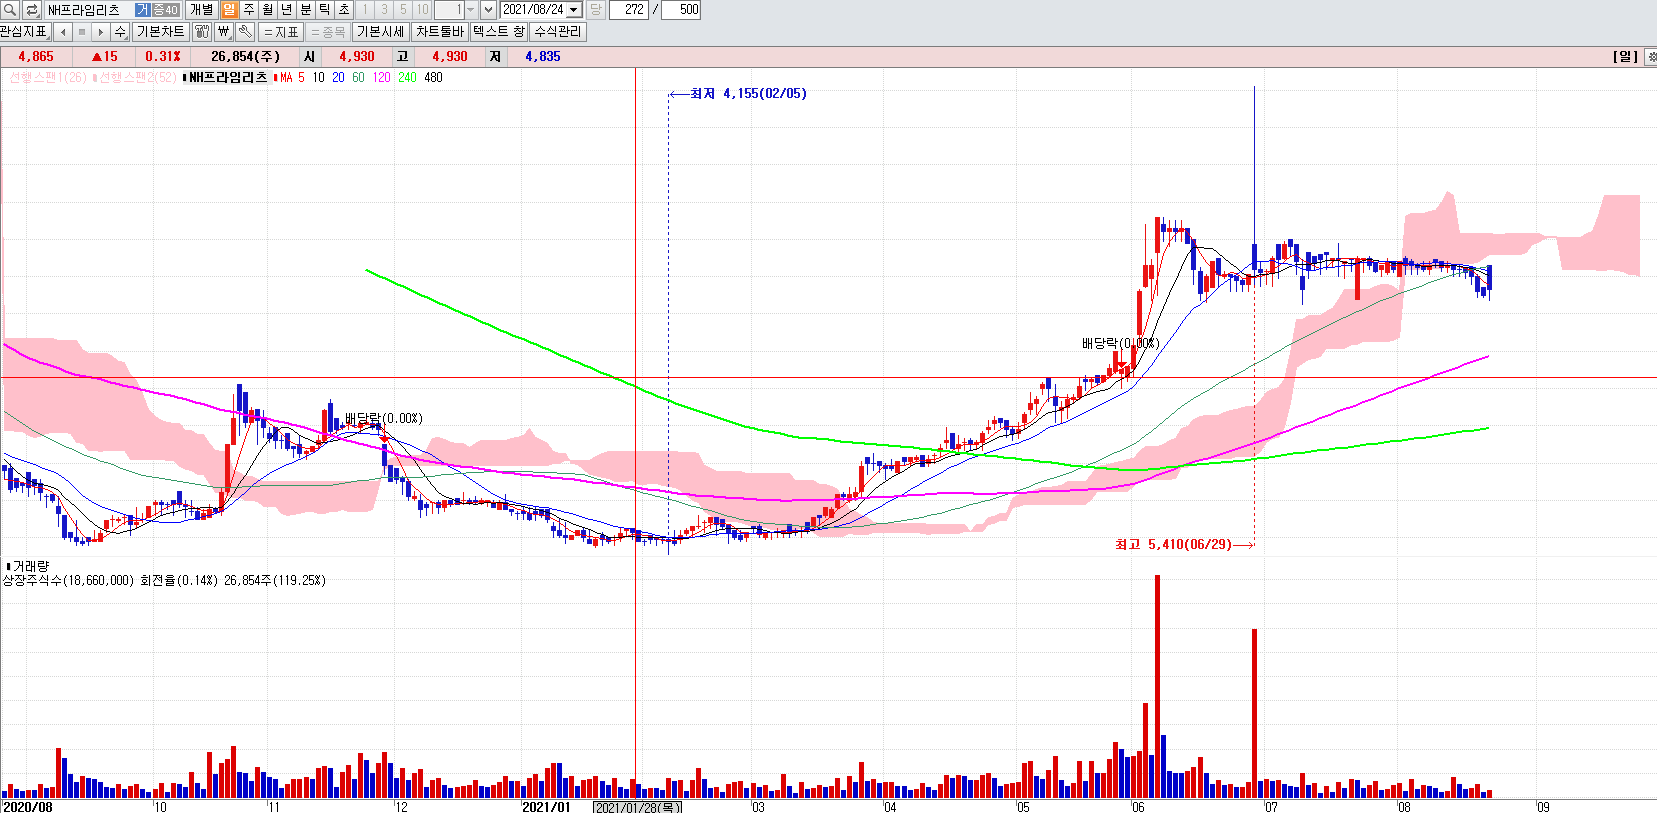The height and width of the screenshot is (813, 1657).
Task: Click the MA 120 magenta legend label
Action: click(381, 77)
